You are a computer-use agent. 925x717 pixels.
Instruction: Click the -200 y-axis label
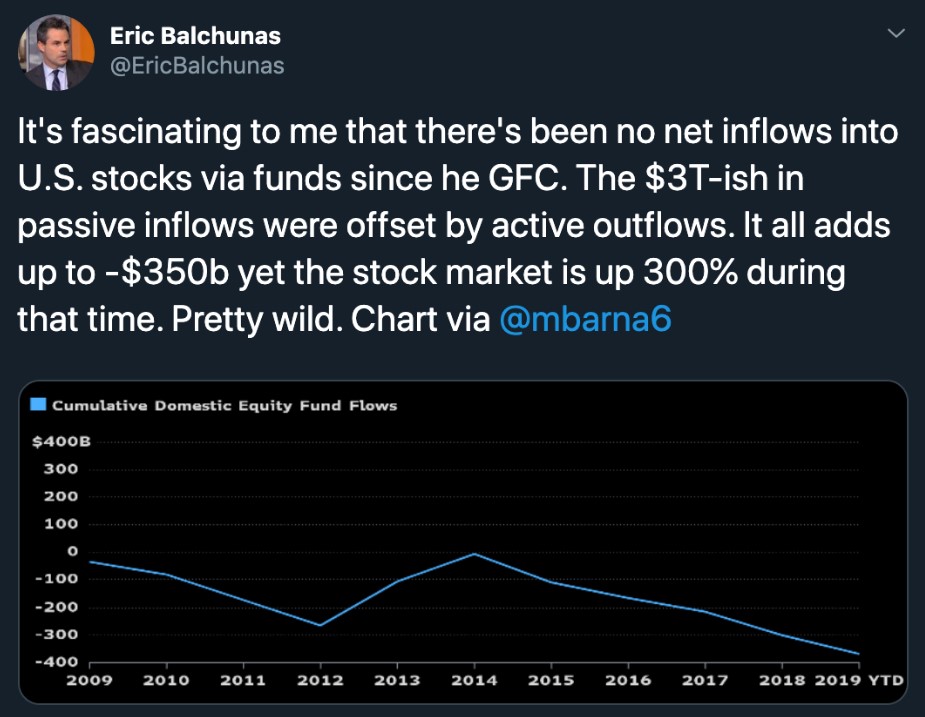pos(57,607)
